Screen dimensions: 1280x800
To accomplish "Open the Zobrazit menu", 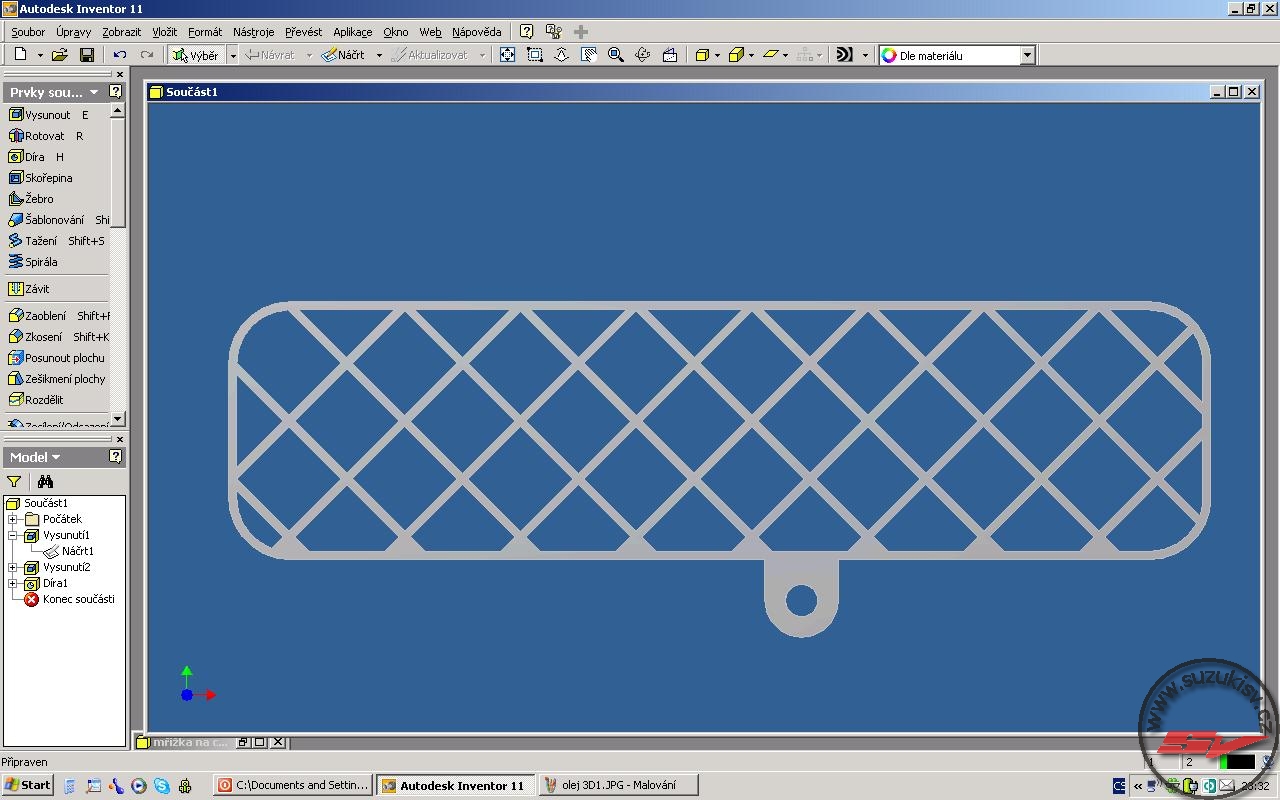I will point(121,32).
